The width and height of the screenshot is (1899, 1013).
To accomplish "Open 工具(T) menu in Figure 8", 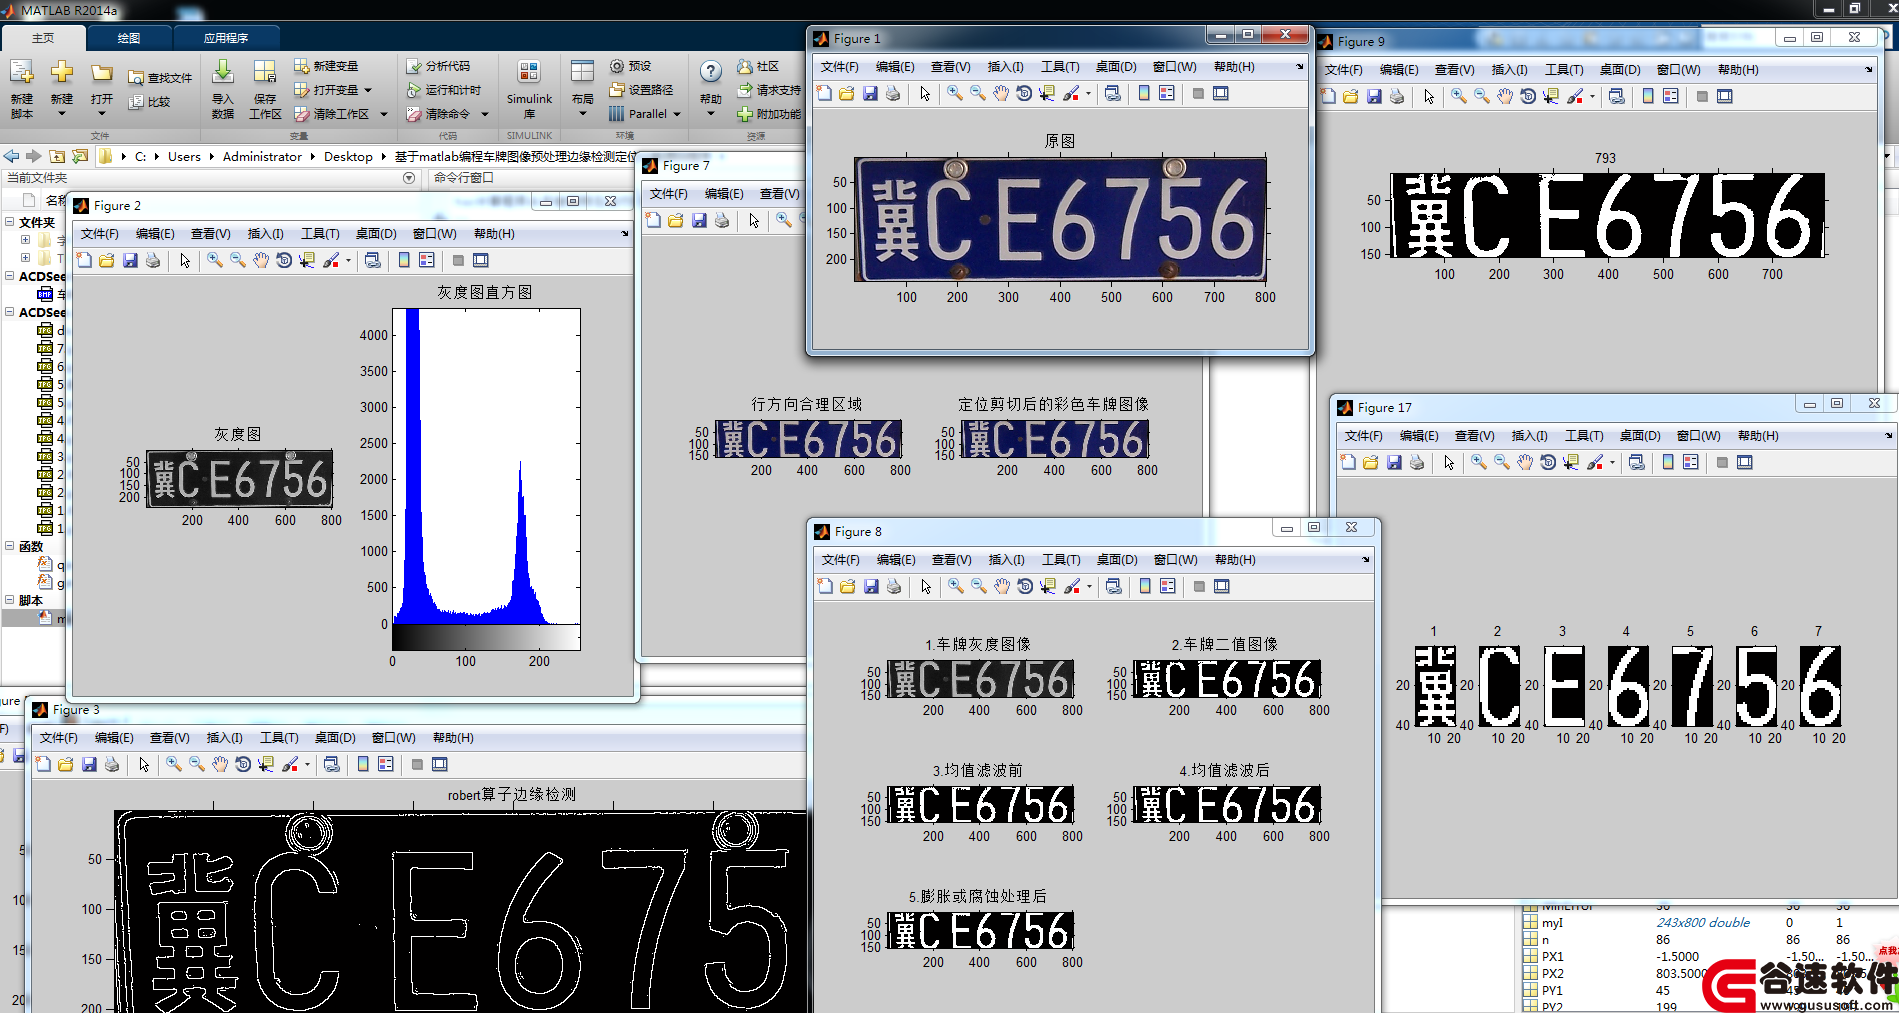I will 1061,560.
